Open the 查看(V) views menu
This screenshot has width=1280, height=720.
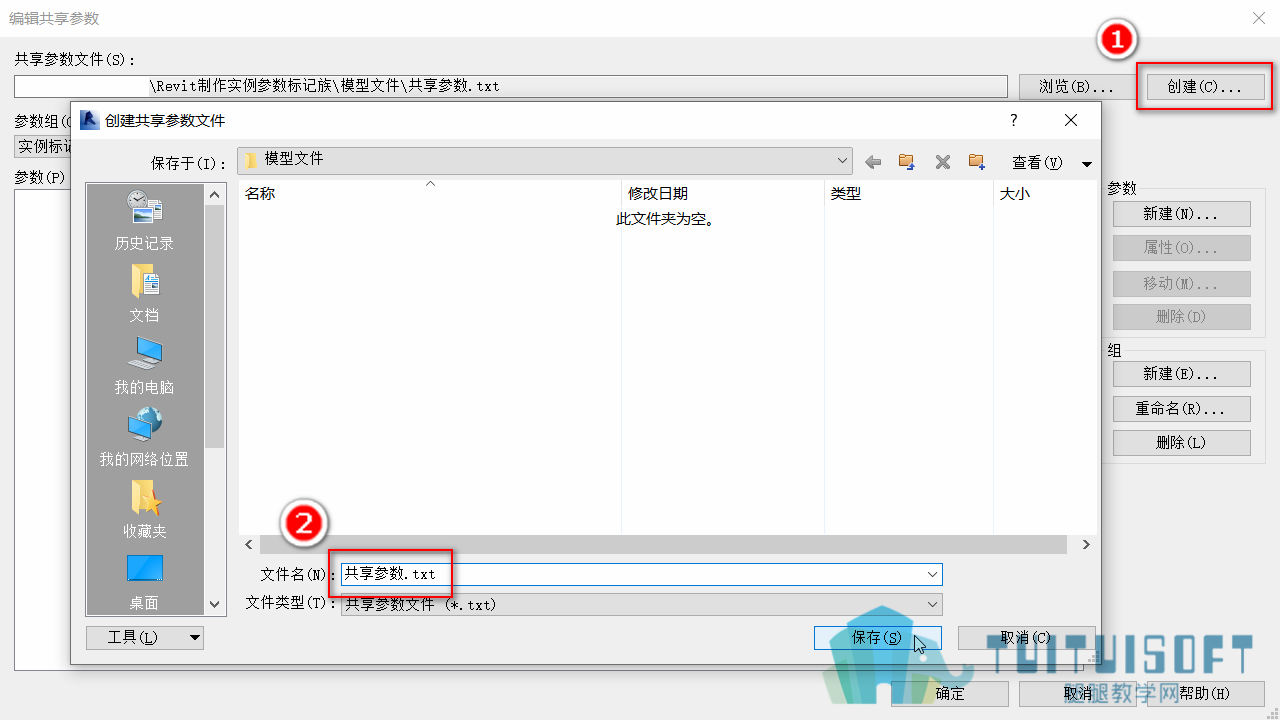pos(1037,162)
